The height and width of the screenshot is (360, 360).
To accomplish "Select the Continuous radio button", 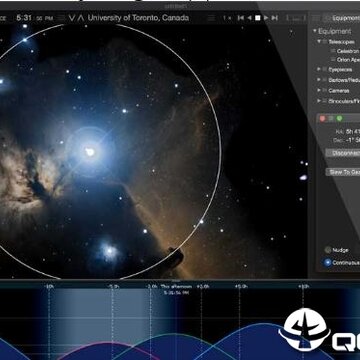I will pyautogui.click(x=328, y=262).
